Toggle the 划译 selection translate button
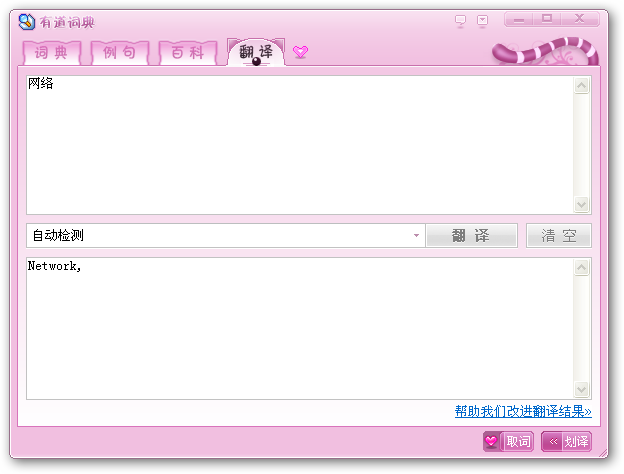This screenshot has height=474, width=624. coord(566,441)
